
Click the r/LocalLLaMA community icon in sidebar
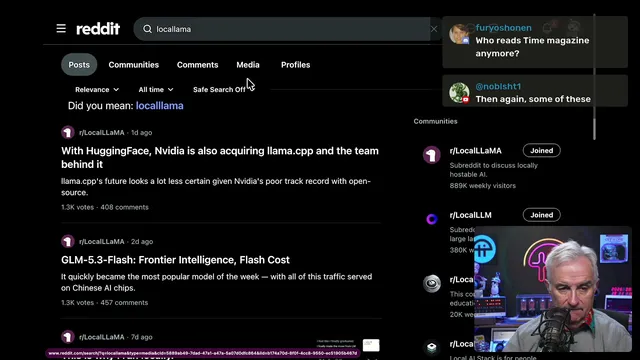click(431, 155)
